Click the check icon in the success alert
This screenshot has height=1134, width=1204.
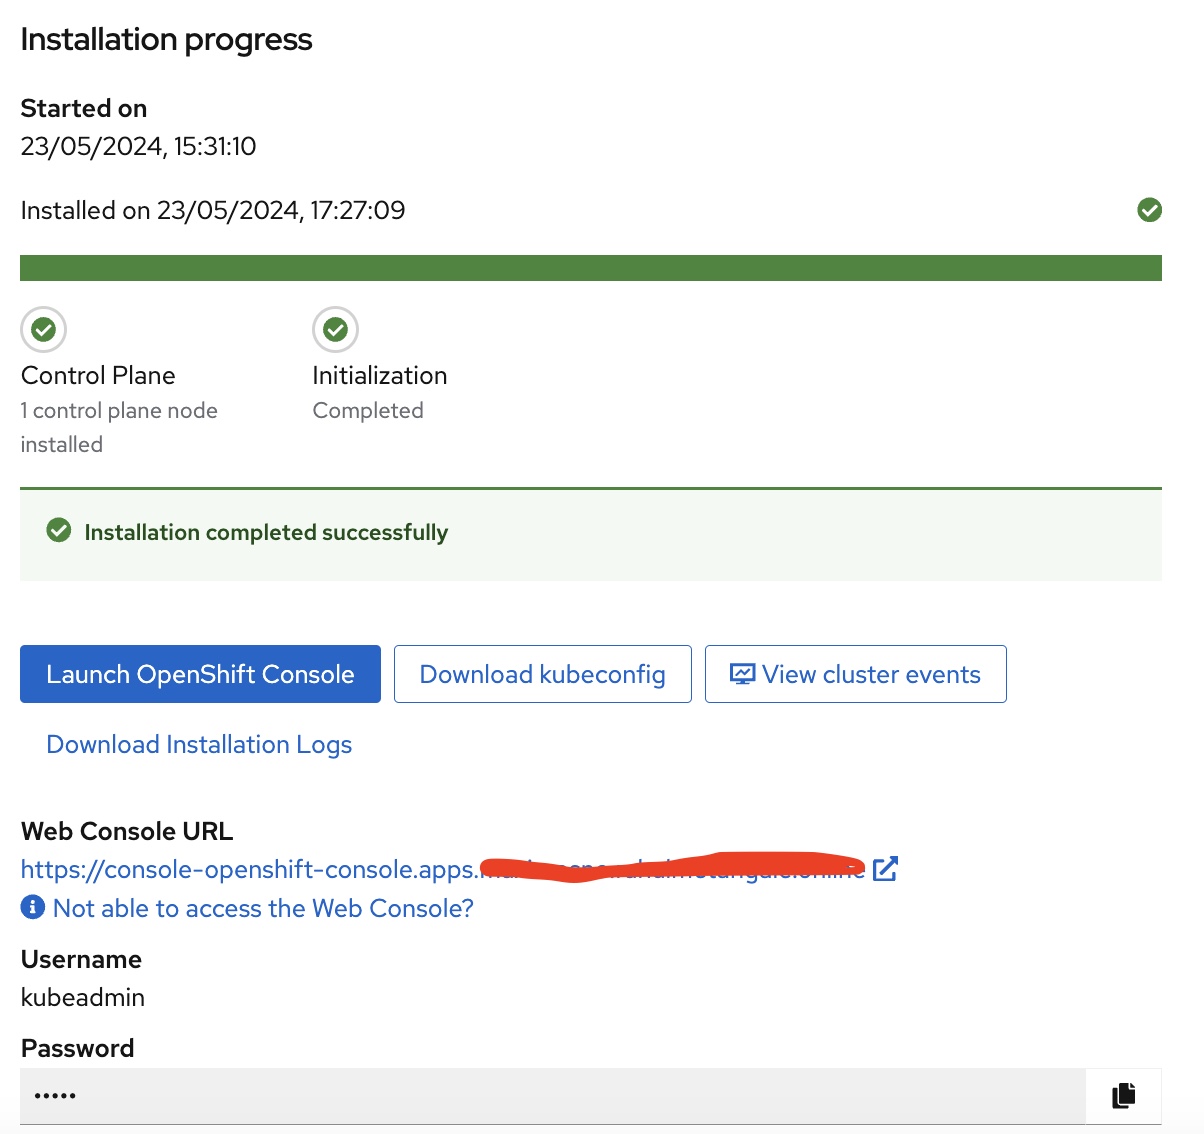(59, 531)
